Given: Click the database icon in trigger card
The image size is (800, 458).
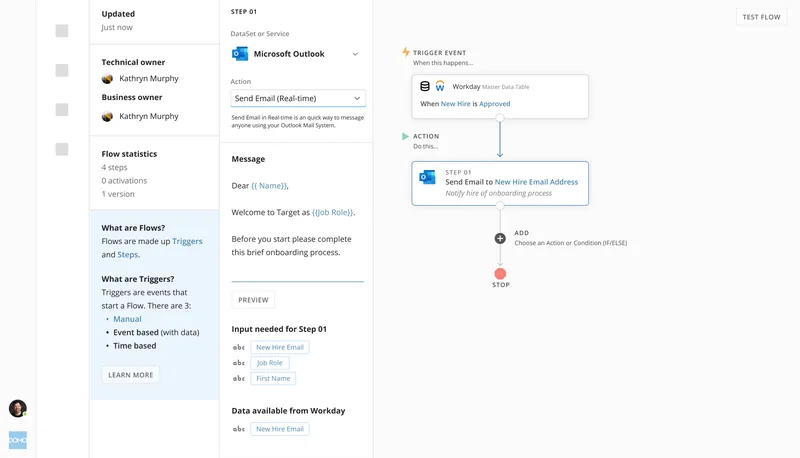Looking at the screenshot, I should coord(424,86).
